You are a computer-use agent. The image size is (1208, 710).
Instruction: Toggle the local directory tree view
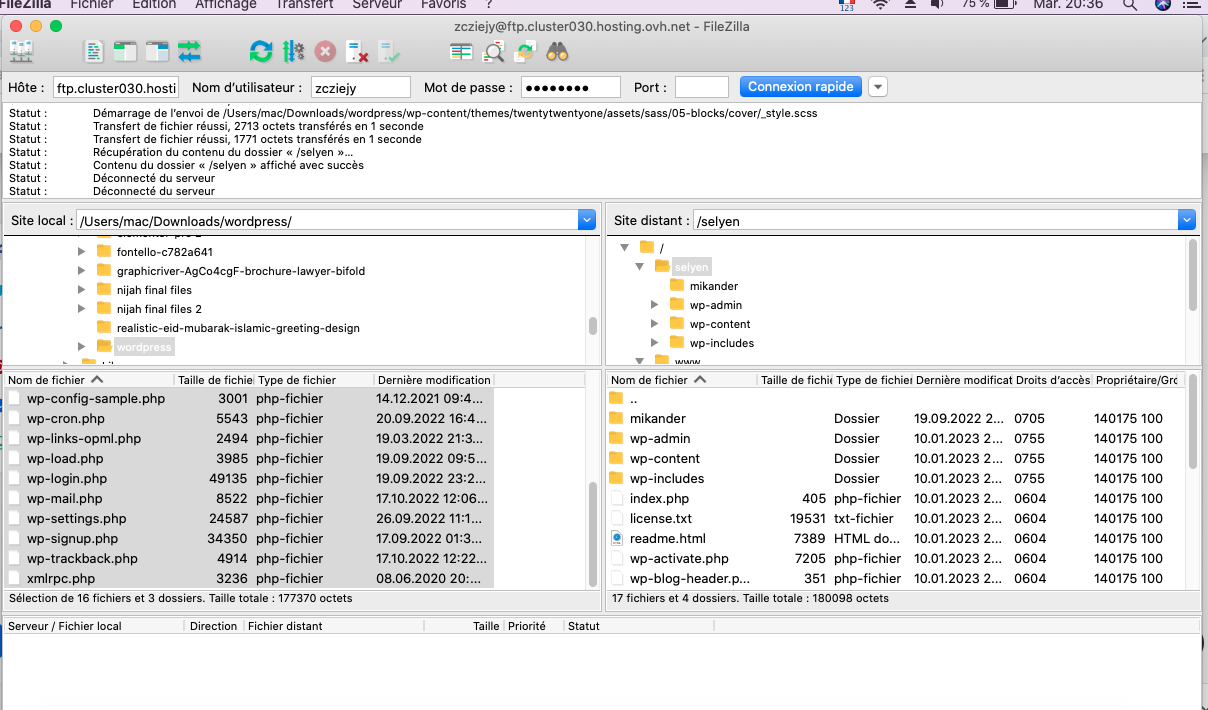click(x=125, y=51)
